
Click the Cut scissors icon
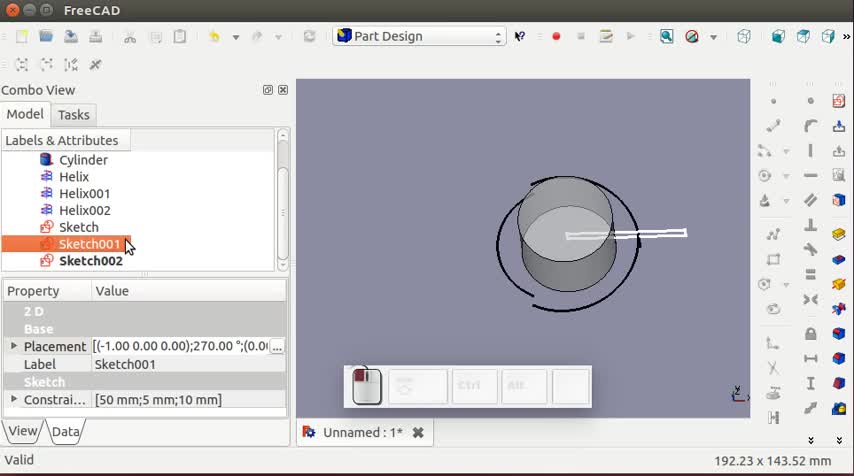[130, 36]
